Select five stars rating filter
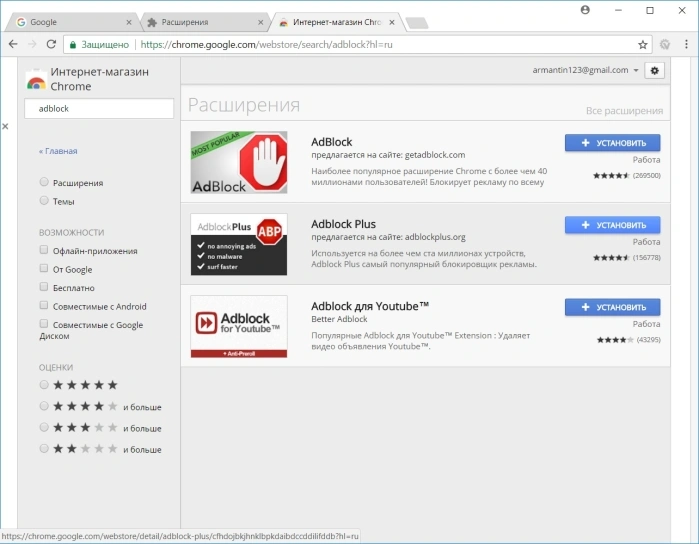 point(44,385)
